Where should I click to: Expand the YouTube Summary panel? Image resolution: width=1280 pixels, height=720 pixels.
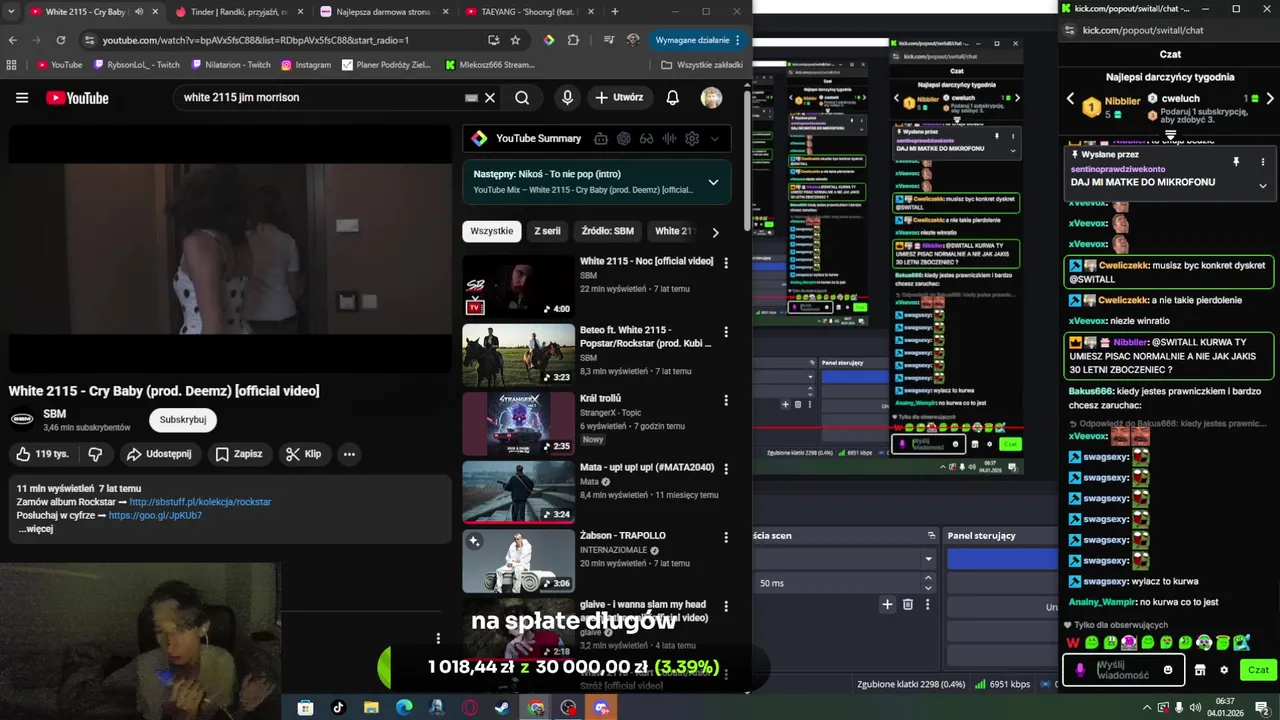coord(714,139)
